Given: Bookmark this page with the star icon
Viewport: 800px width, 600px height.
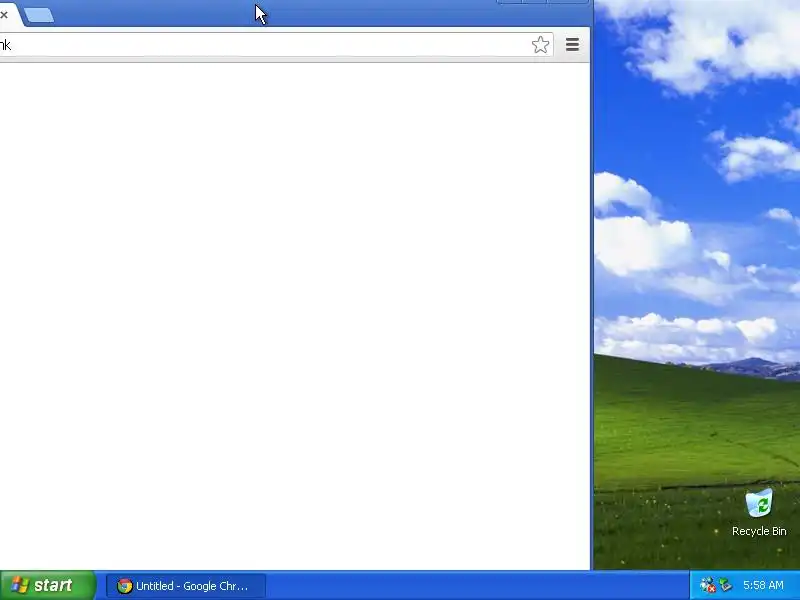Looking at the screenshot, I should point(540,45).
